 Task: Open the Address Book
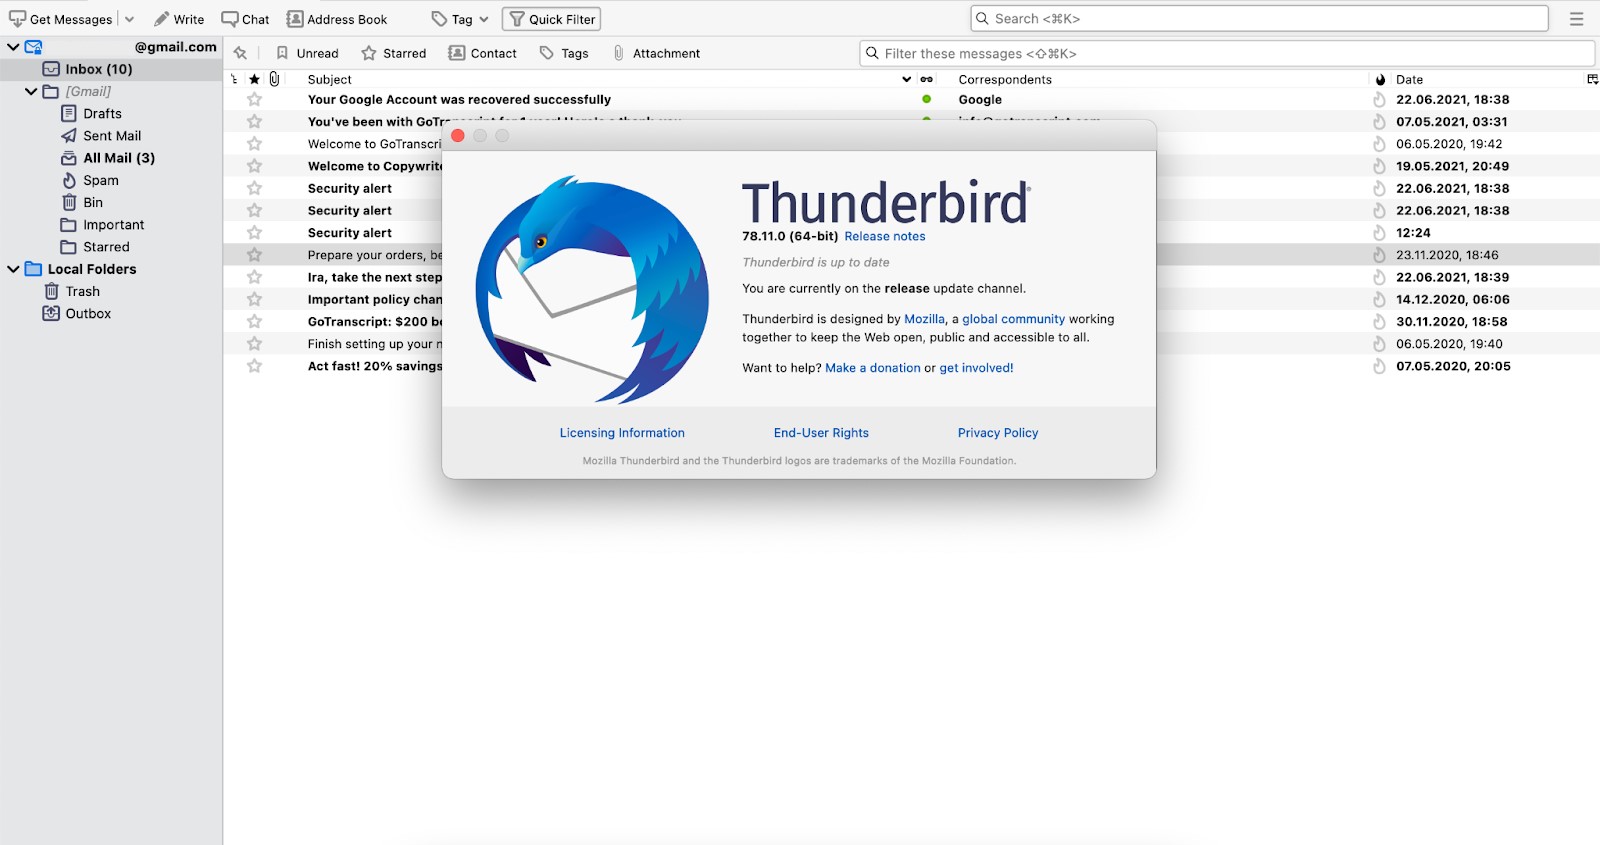click(336, 19)
